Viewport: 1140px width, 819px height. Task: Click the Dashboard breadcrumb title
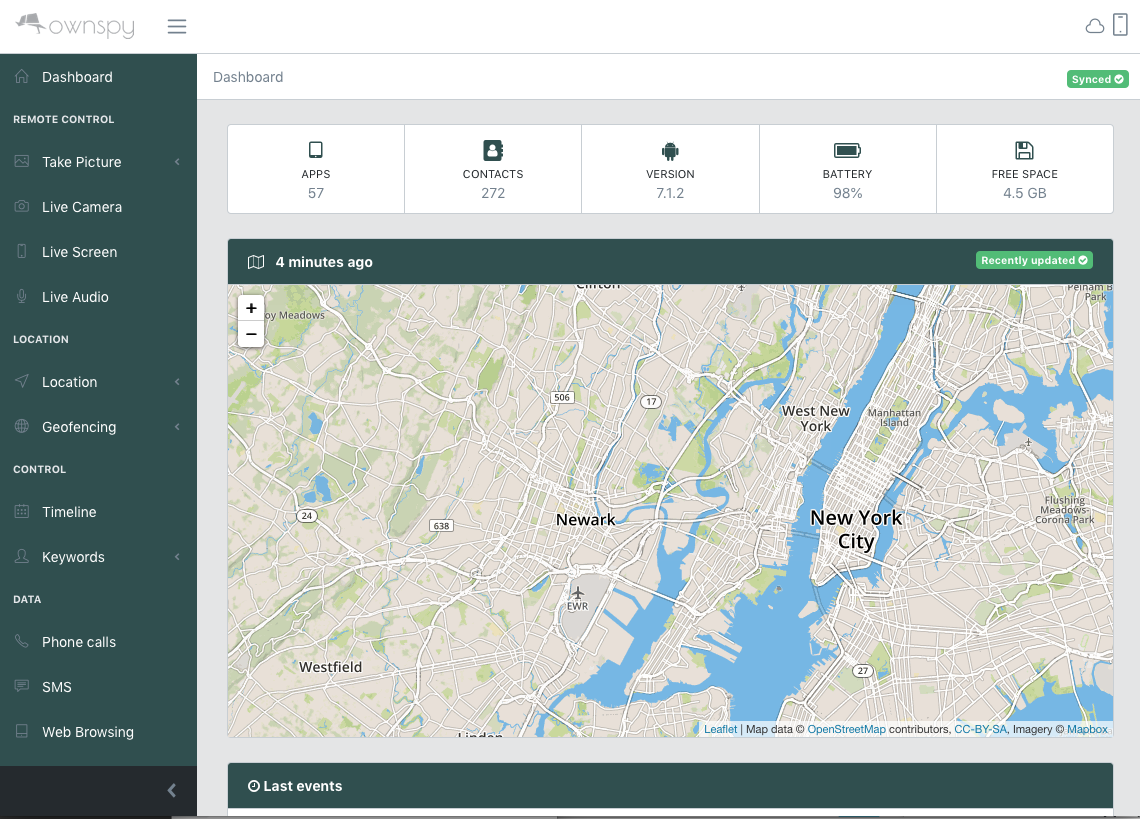pyautogui.click(x=248, y=77)
